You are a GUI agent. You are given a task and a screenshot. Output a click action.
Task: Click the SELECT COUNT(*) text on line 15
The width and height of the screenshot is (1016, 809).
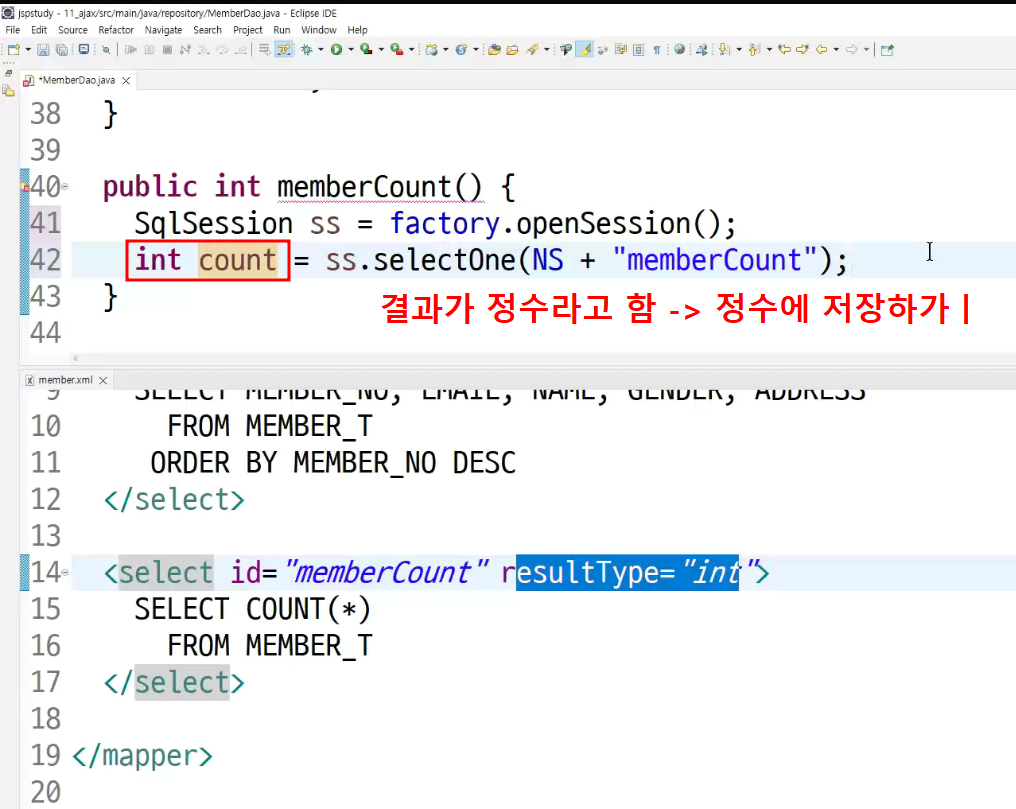253,610
